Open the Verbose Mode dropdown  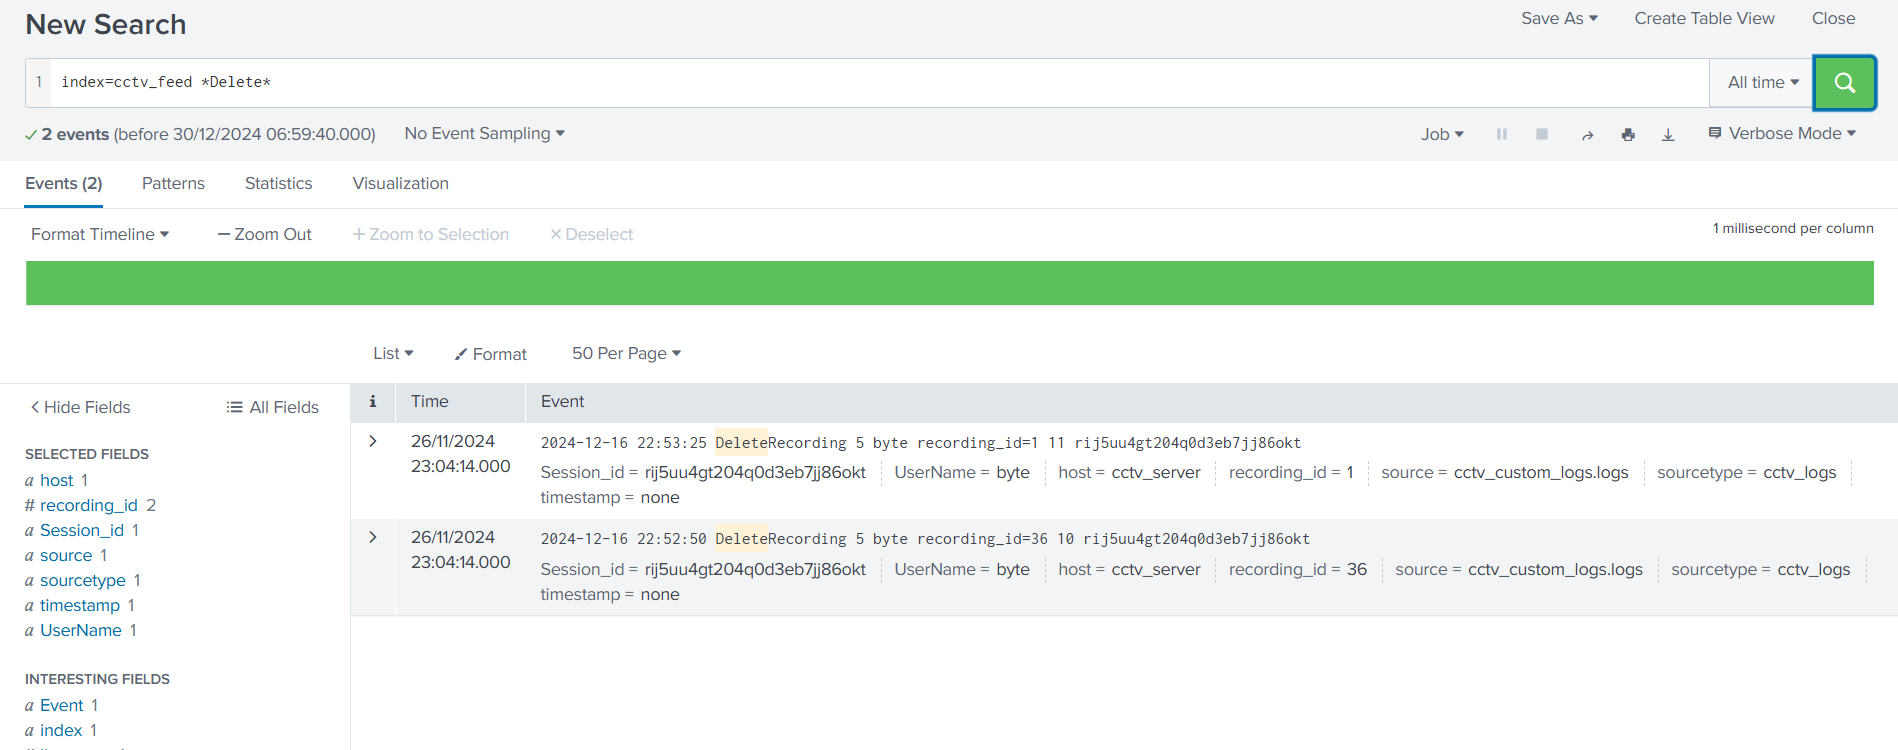click(x=1782, y=134)
